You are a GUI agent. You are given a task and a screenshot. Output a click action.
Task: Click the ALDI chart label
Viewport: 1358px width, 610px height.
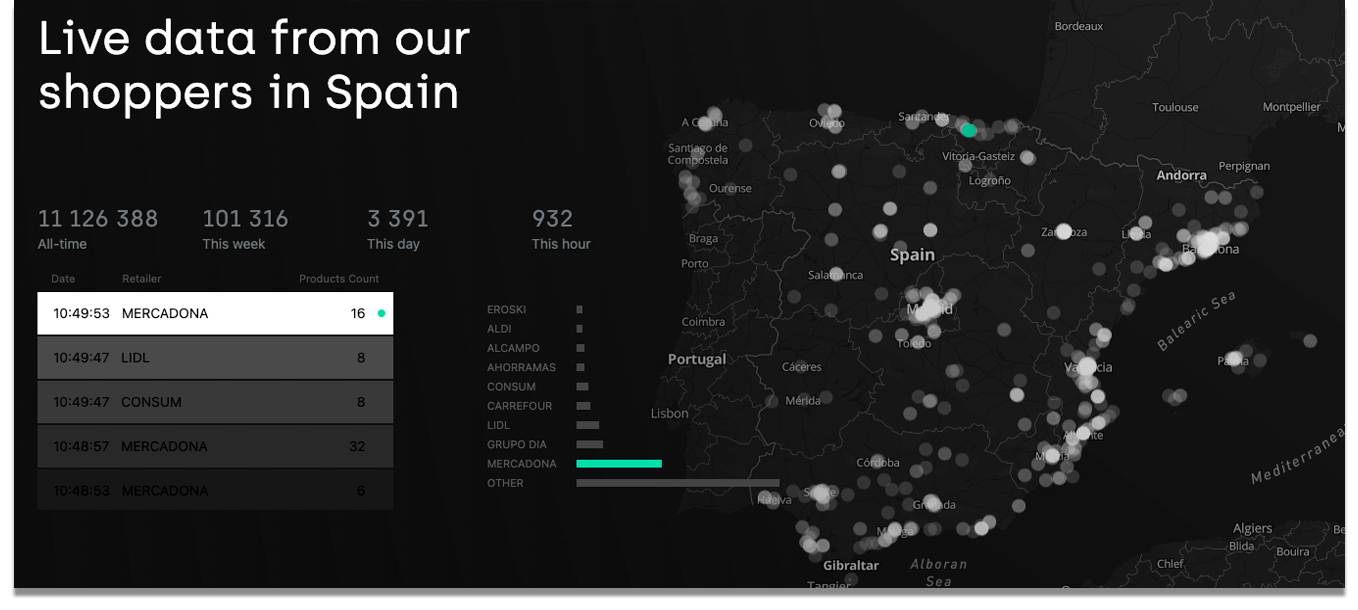click(499, 329)
